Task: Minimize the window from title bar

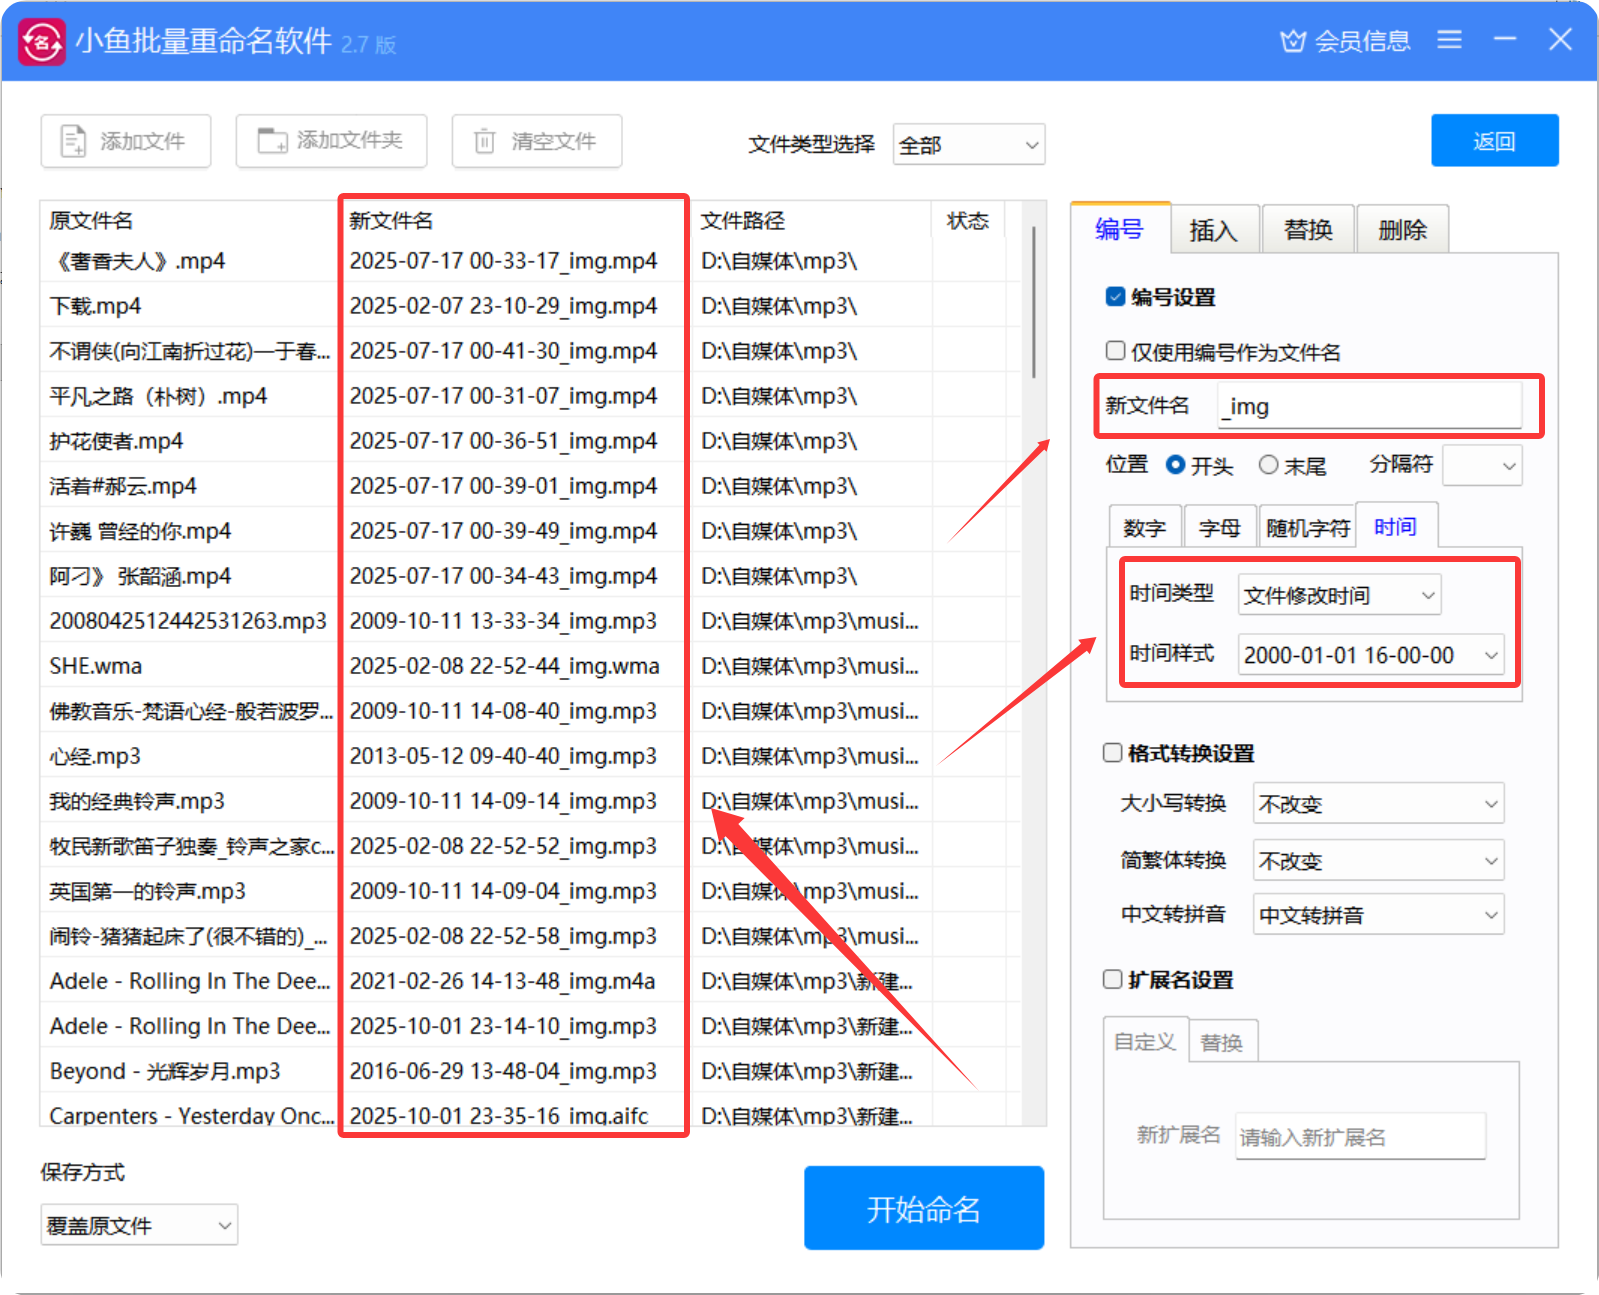Action: [x=1504, y=40]
